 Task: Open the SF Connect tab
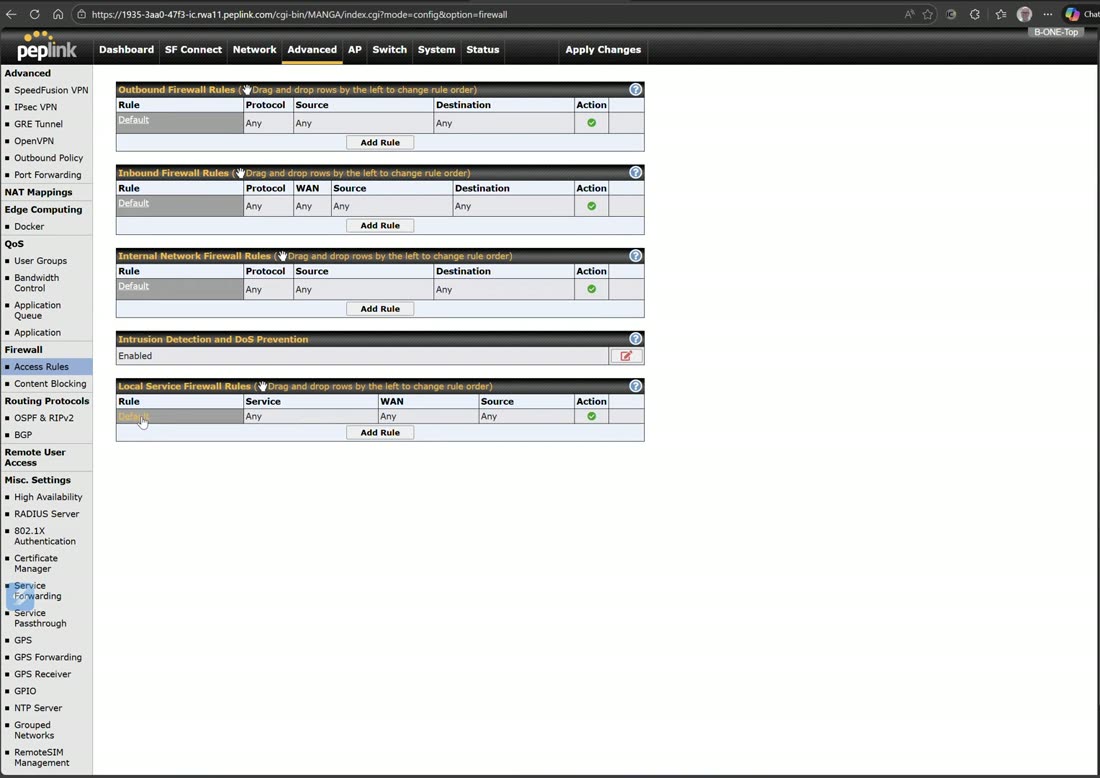pos(193,50)
